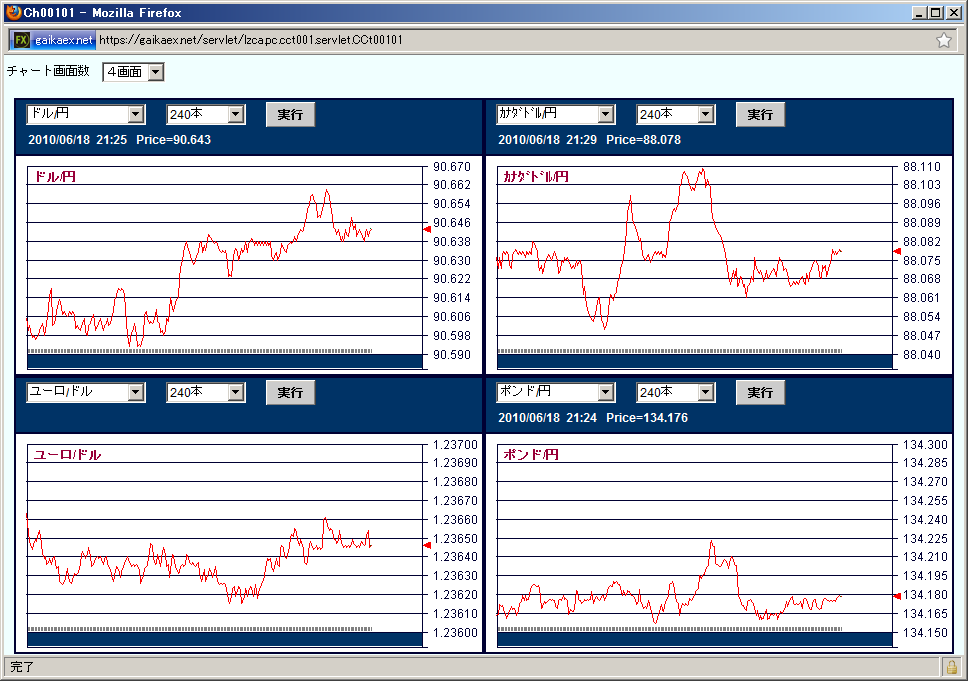Image resolution: width=968 pixels, height=681 pixels.
Task: Click the URL address field
Action: pyautogui.click(x=500, y=40)
